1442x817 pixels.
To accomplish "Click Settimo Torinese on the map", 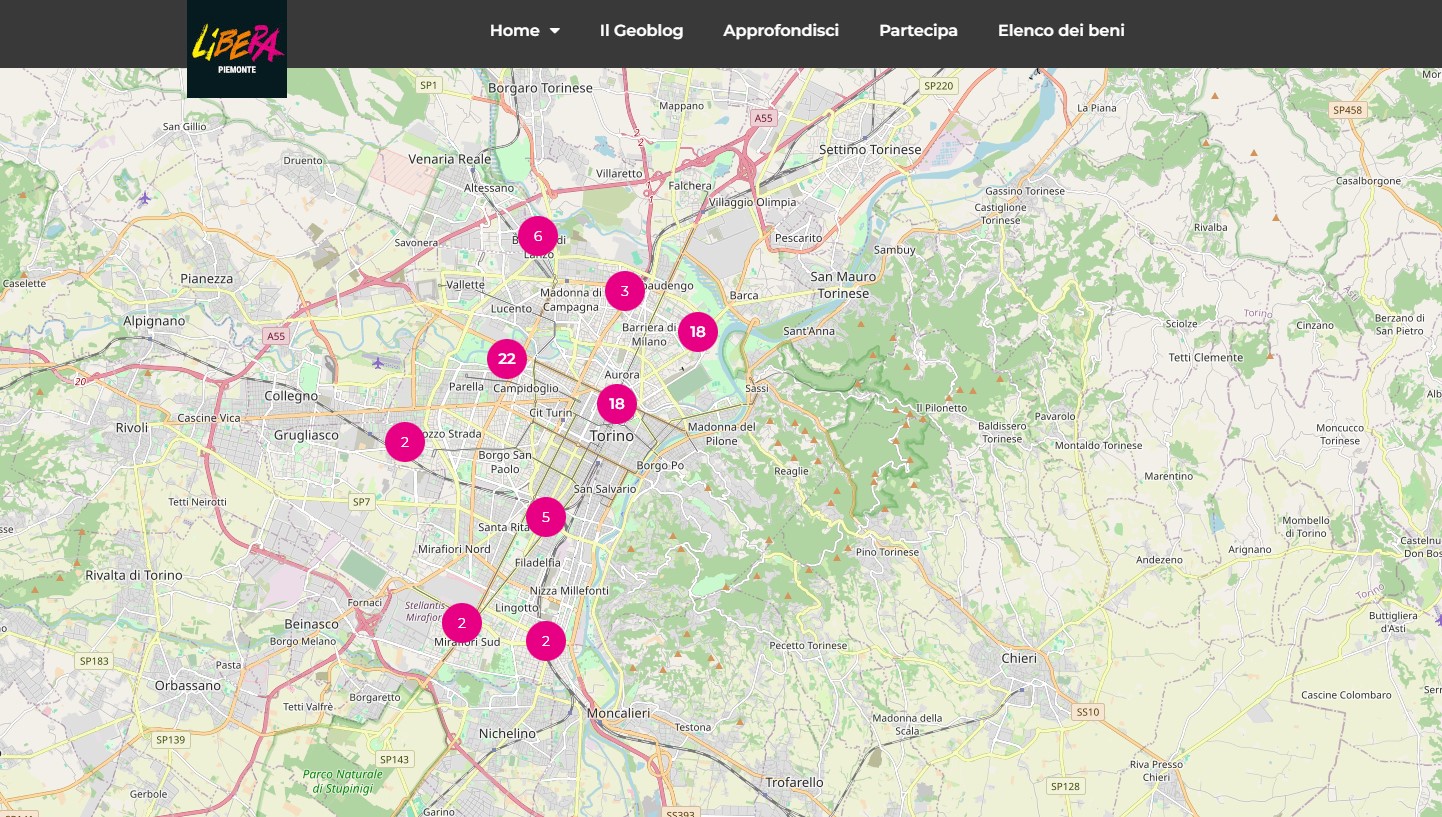I will tap(870, 150).
